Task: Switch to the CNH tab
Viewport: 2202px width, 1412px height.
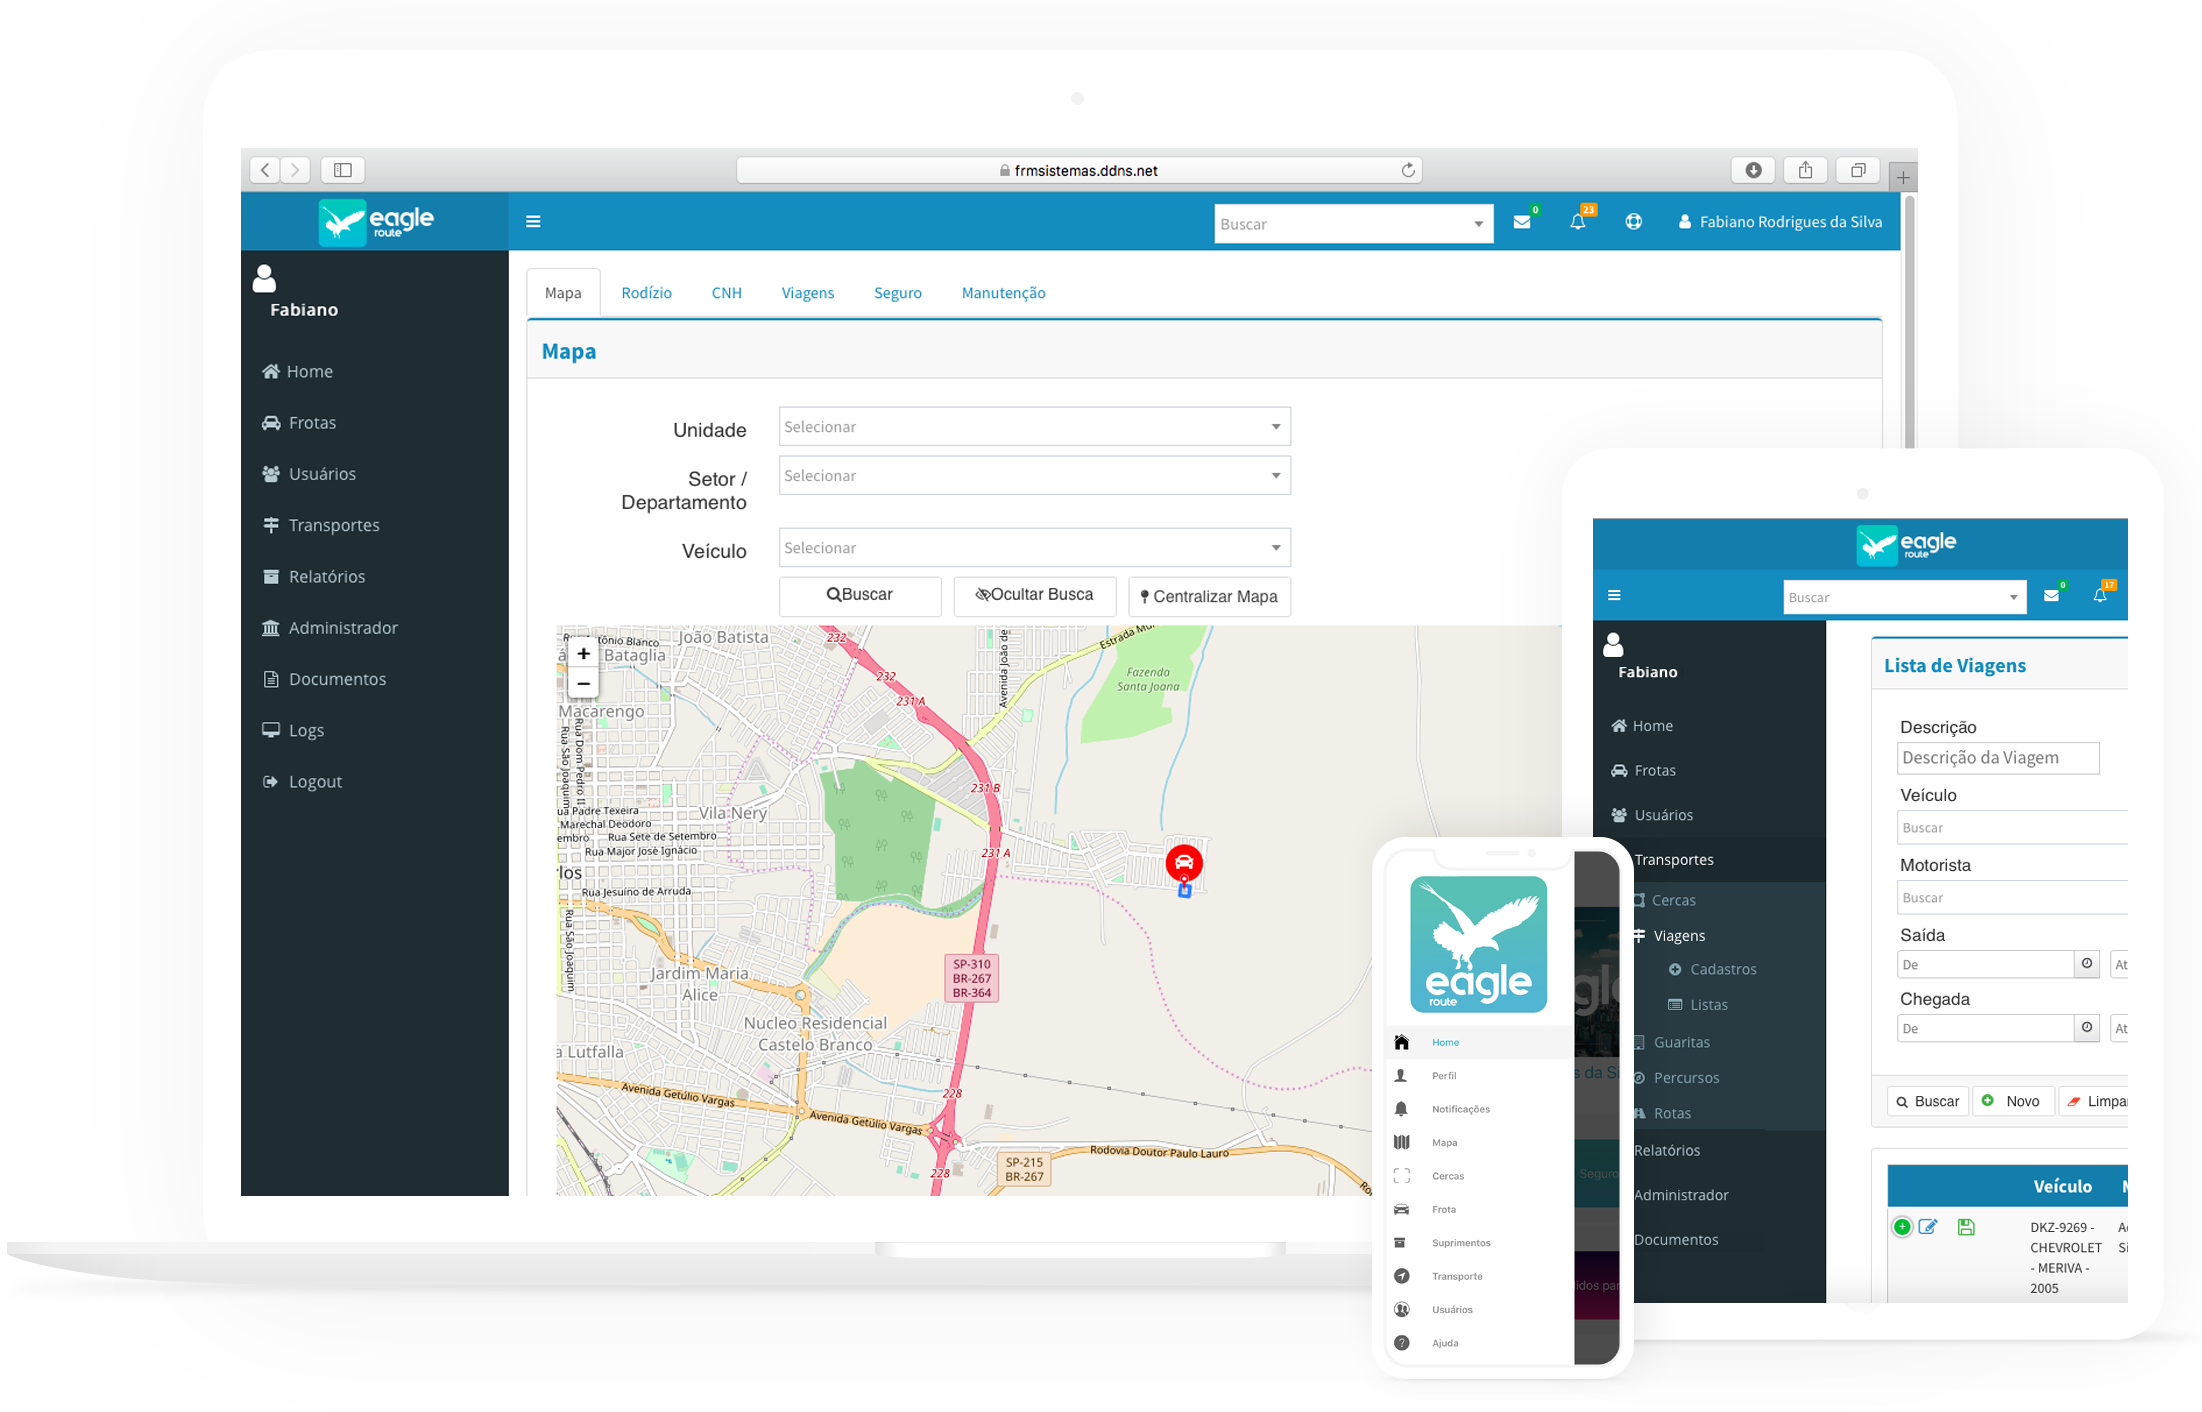Action: [726, 293]
